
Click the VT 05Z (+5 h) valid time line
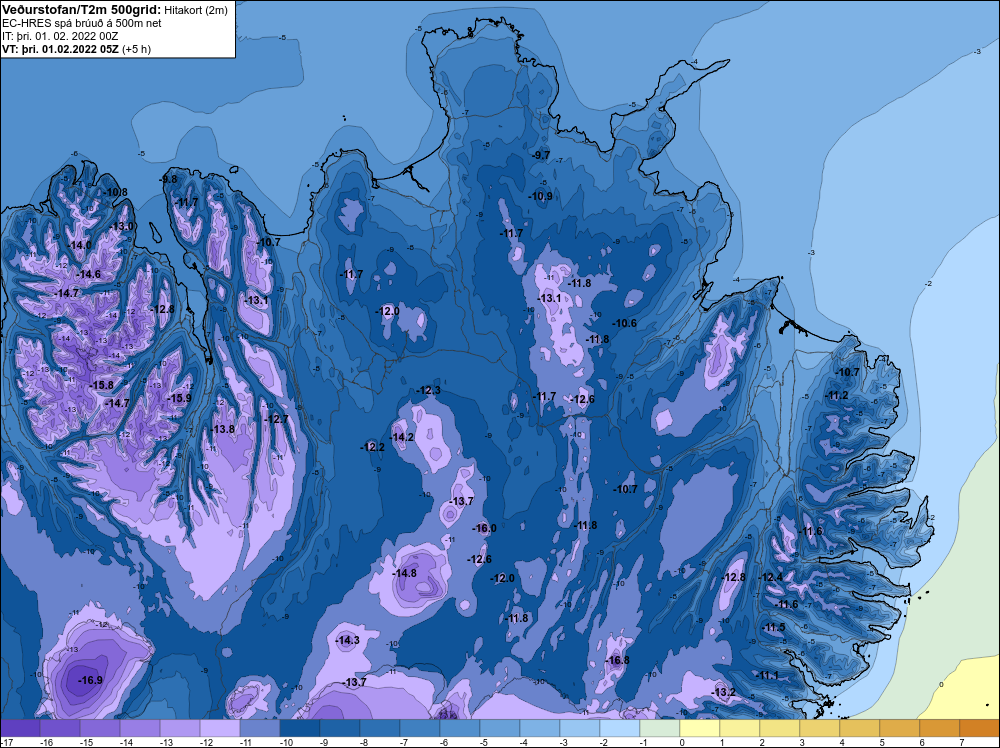pyautogui.click(x=77, y=49)
